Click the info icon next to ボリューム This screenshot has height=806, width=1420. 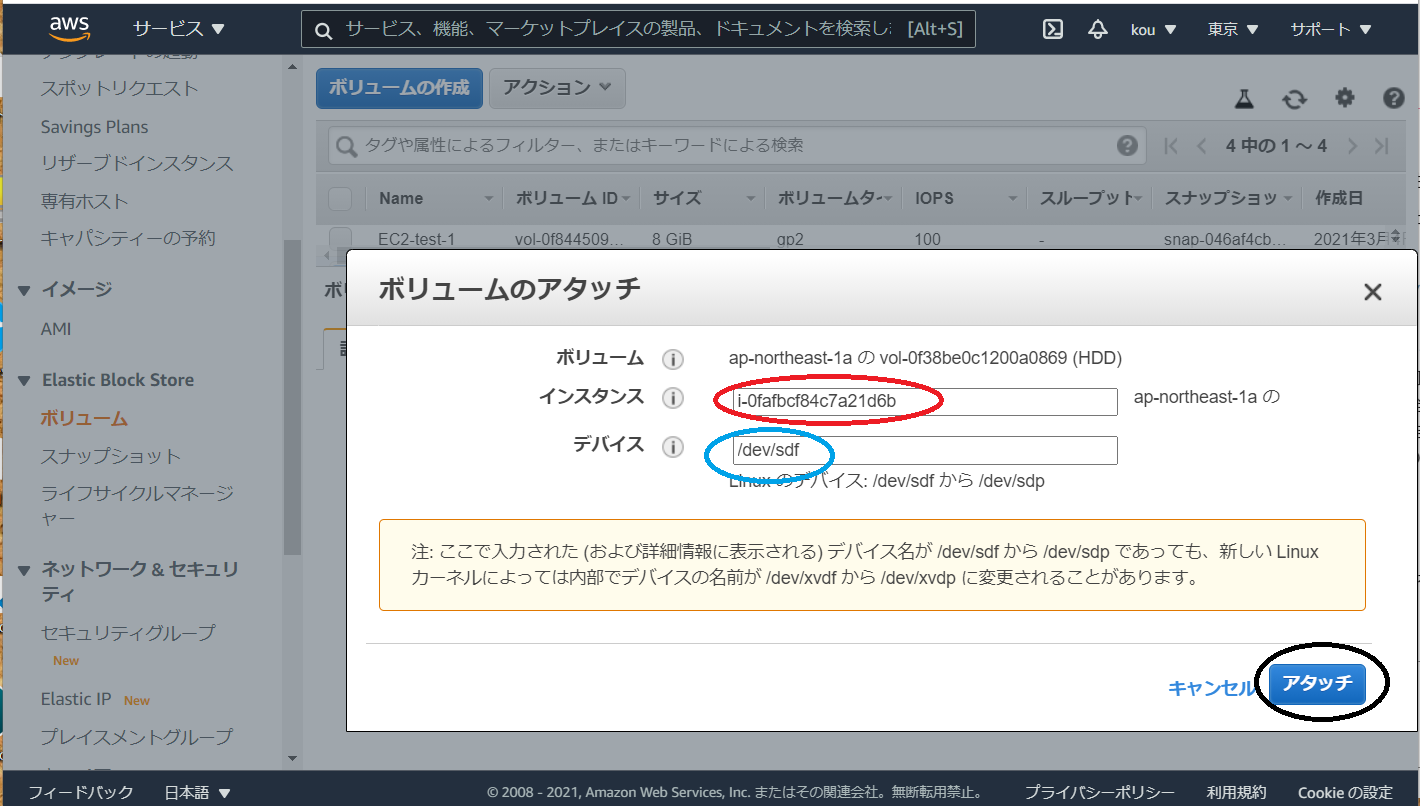[x=672, y=358]
